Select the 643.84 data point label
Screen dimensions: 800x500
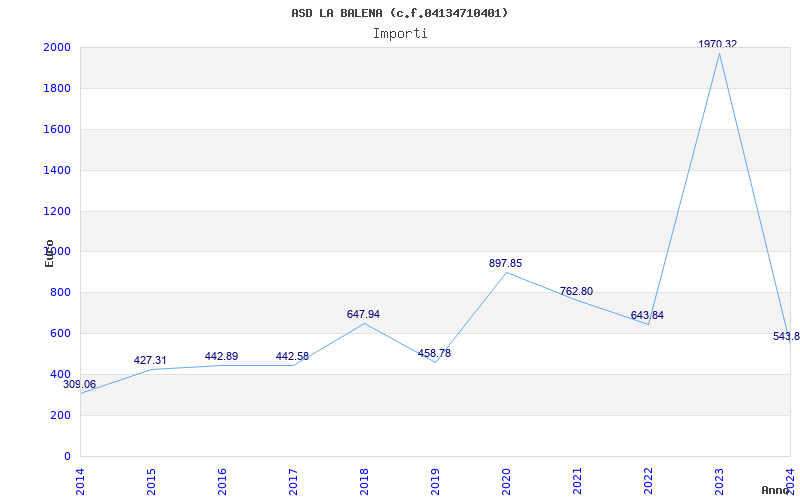(x=647, y=316)
